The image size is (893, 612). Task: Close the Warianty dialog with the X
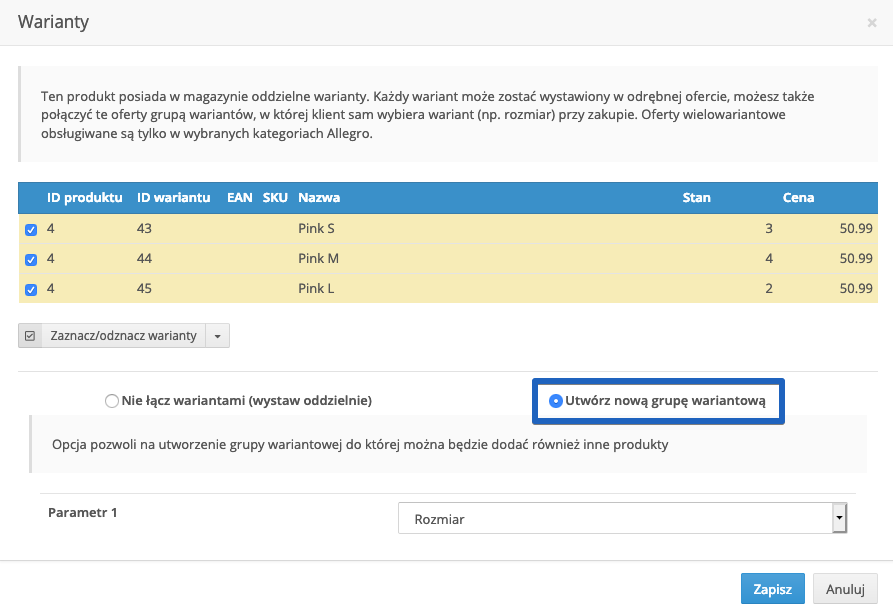click(x=872, y=22)
